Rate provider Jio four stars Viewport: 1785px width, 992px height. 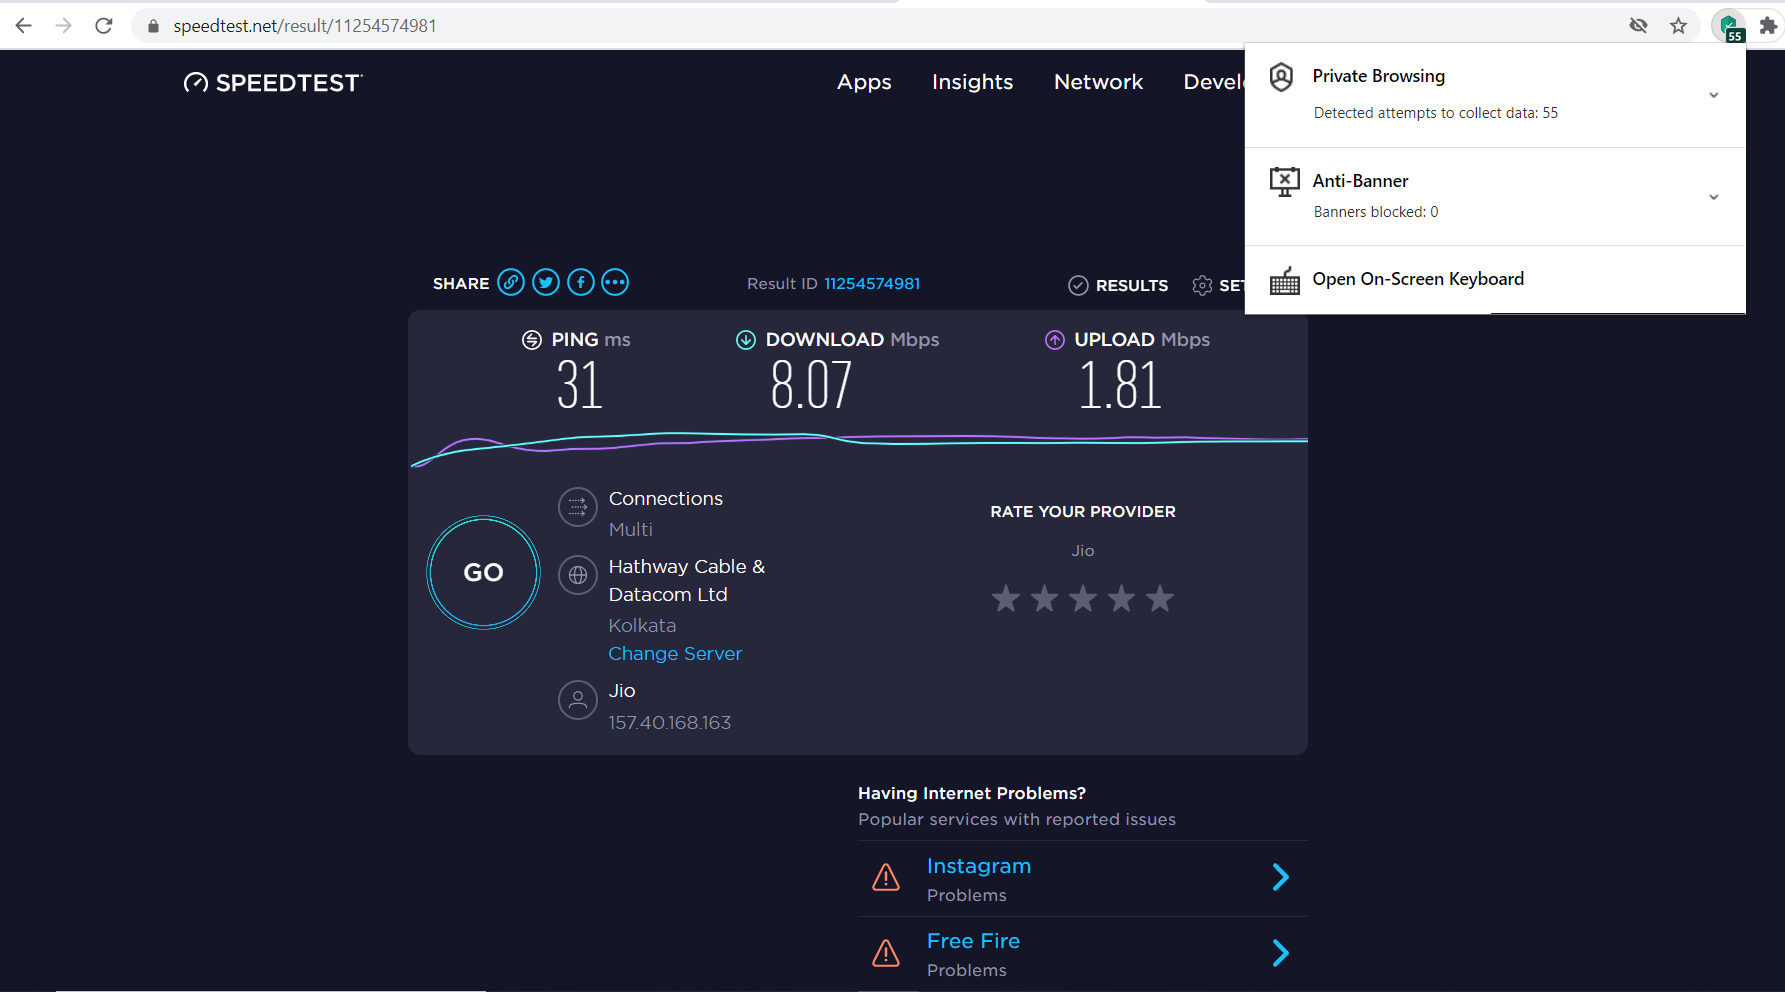[1122, 598]
